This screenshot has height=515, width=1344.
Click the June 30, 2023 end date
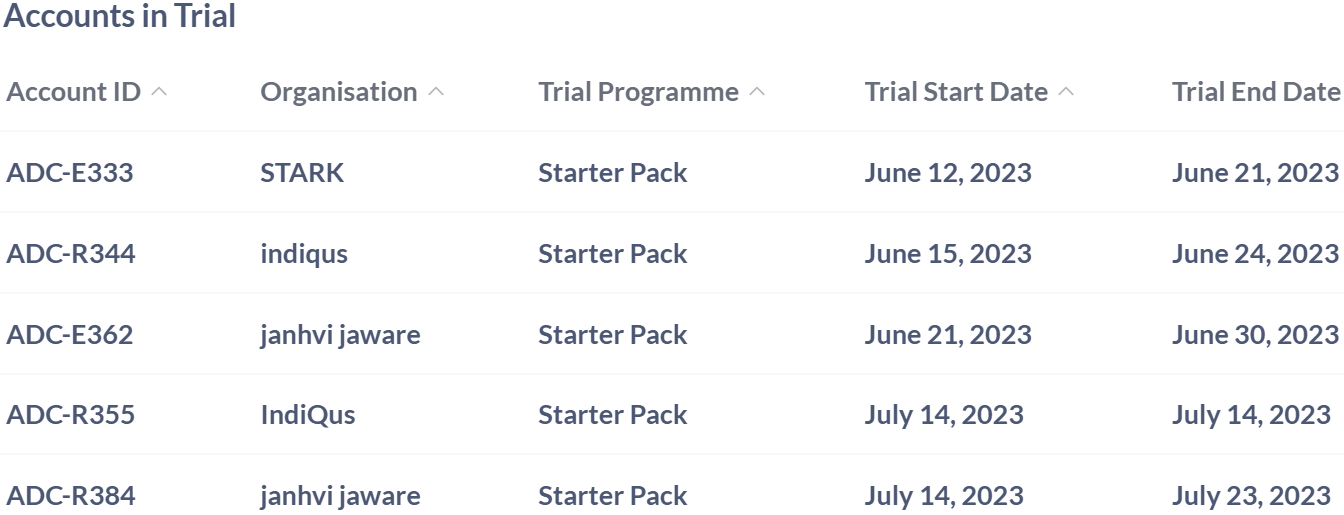click(x=1255, y=335)
